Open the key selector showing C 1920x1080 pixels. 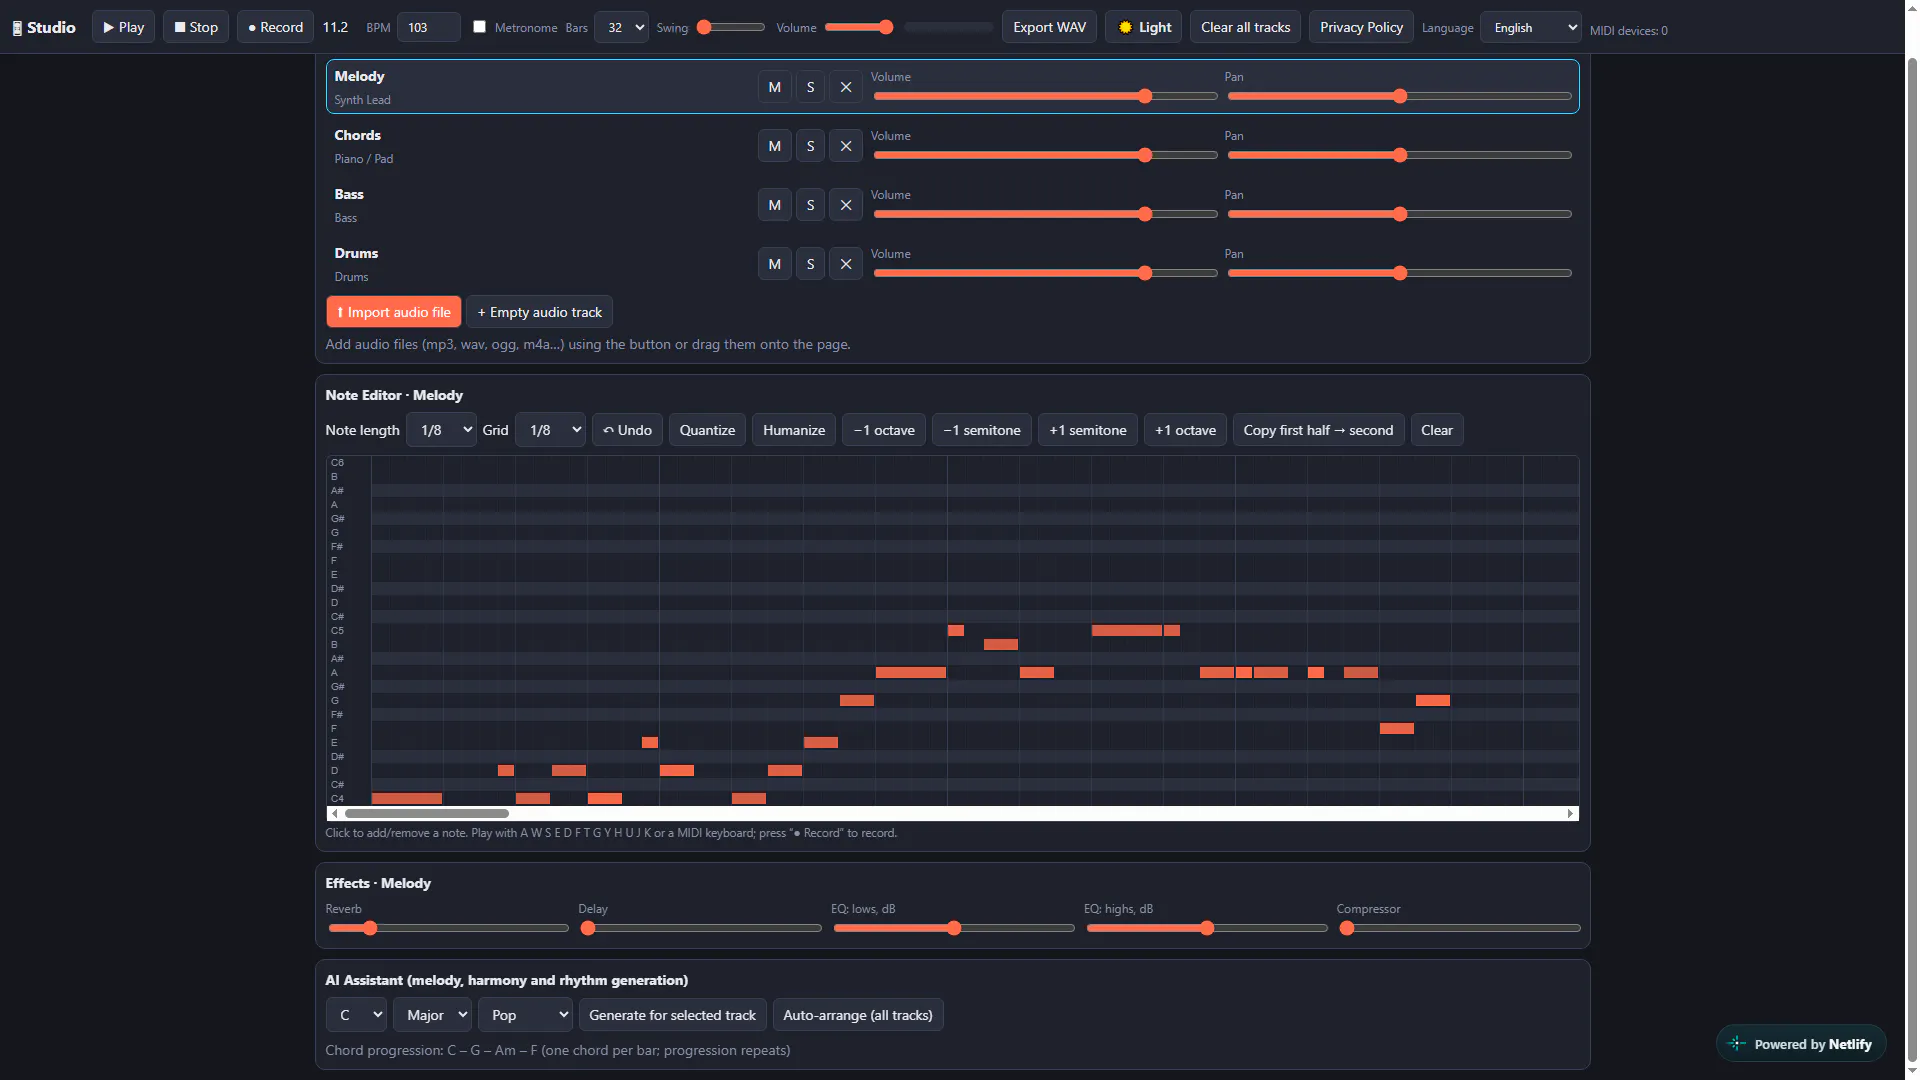[x=356, y=1015]
